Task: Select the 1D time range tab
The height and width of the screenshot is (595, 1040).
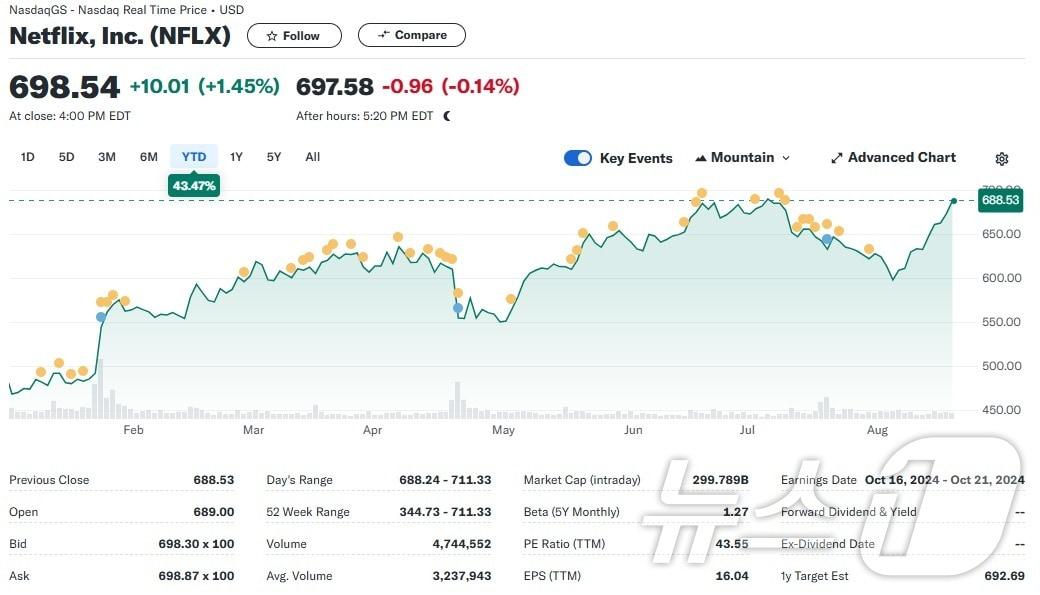Action: [28, 157]
